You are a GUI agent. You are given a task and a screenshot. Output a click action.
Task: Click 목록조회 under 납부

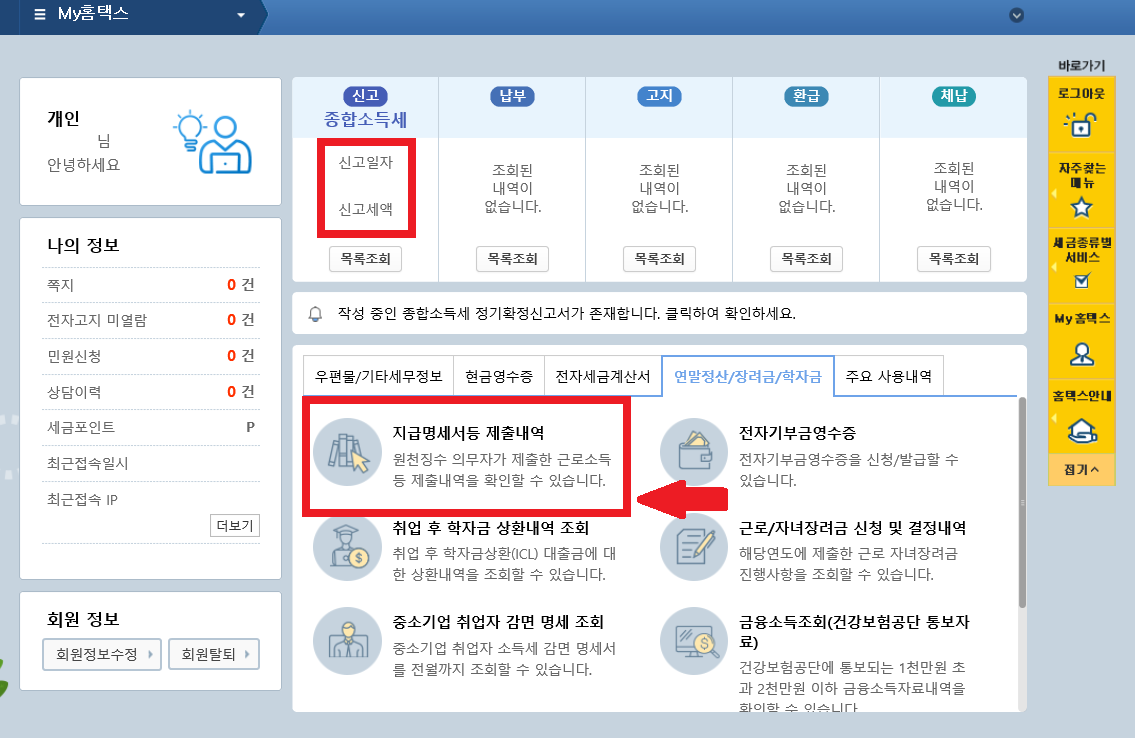pyautogui.click(x=512, y=259)
